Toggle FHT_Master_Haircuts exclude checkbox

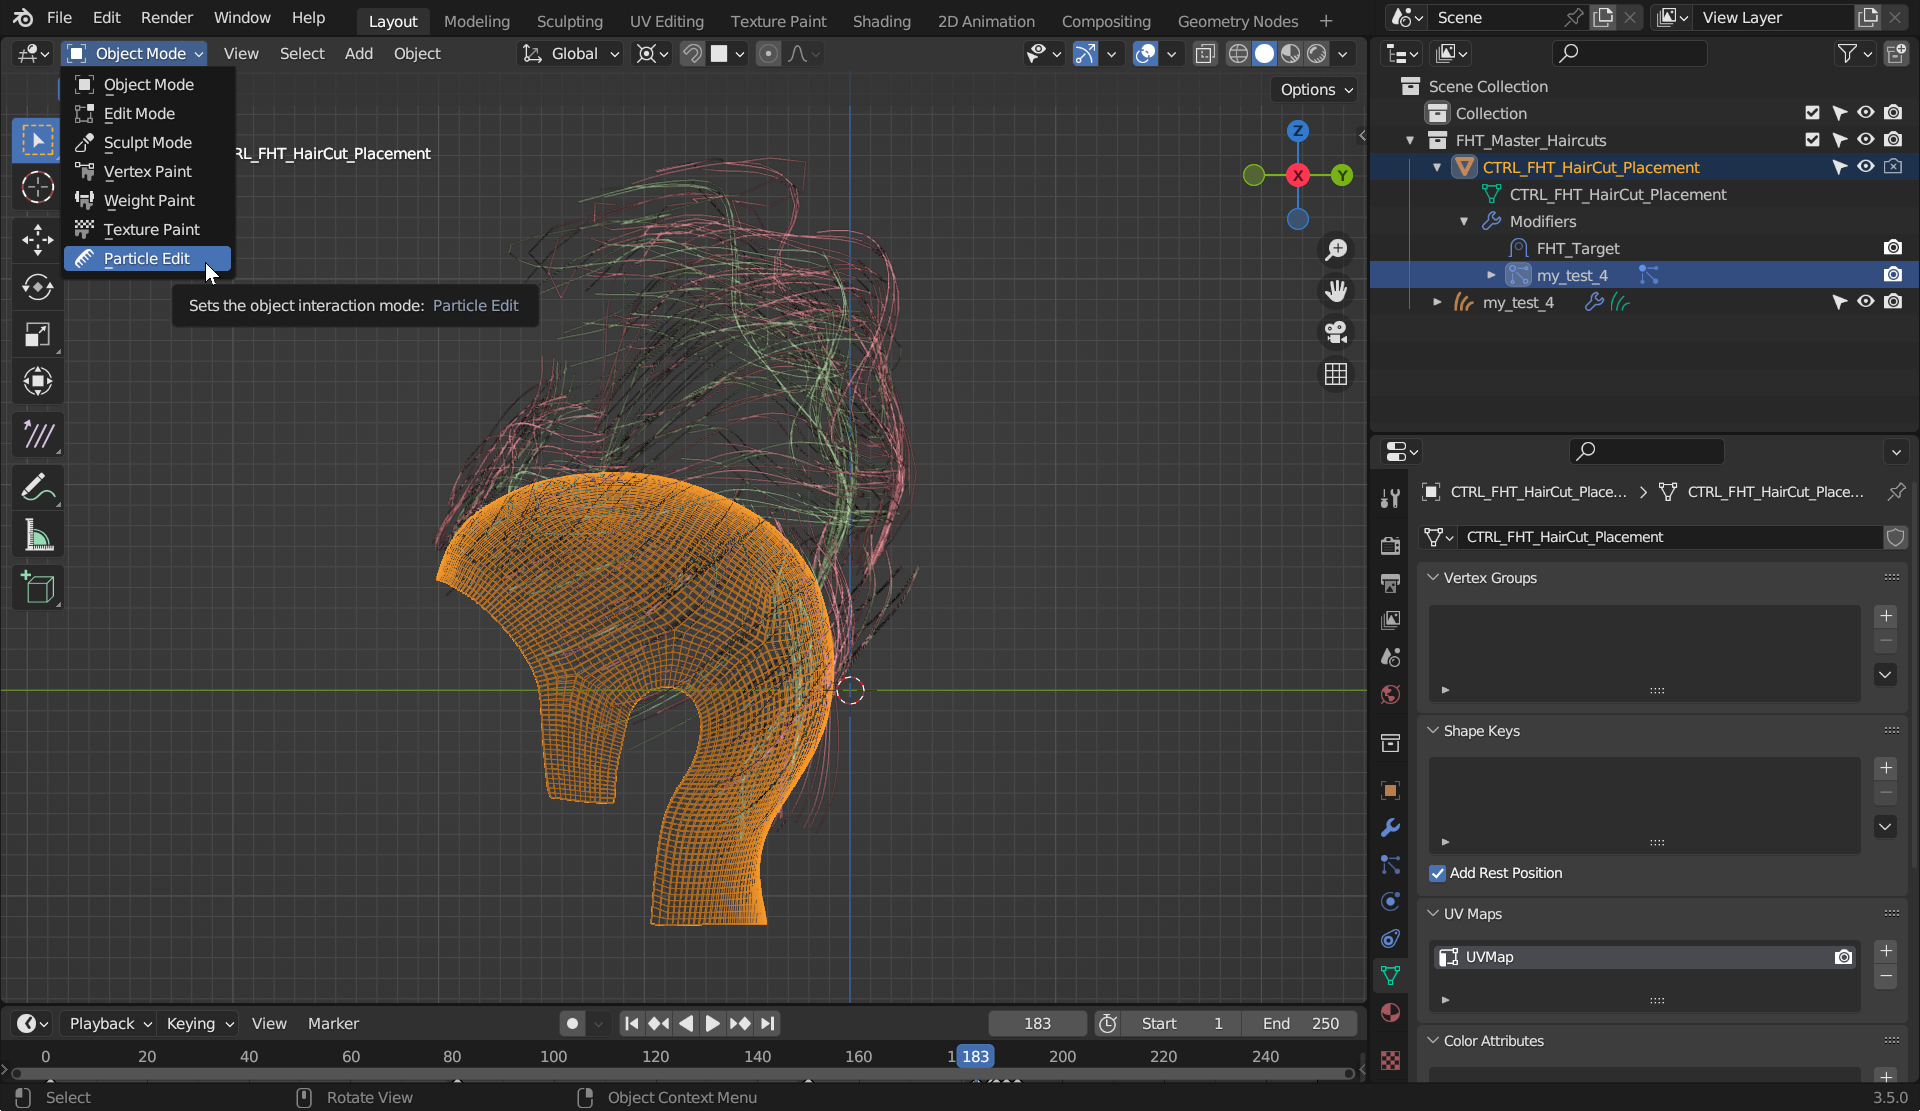(1812, 140)
